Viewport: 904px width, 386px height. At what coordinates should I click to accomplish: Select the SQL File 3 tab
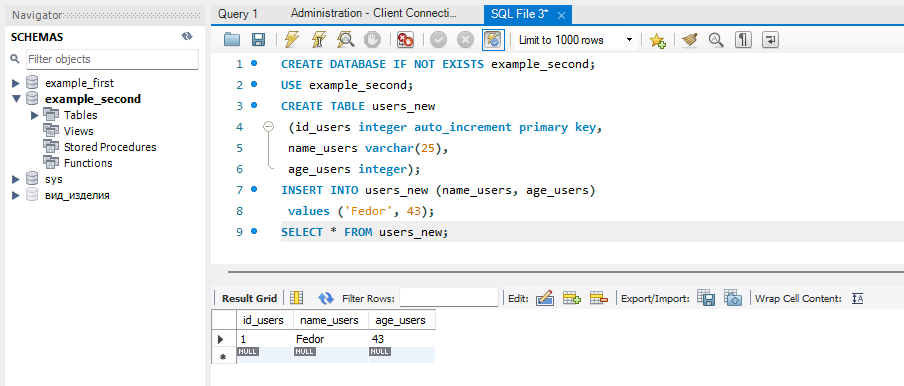click(x=519, y=14)
